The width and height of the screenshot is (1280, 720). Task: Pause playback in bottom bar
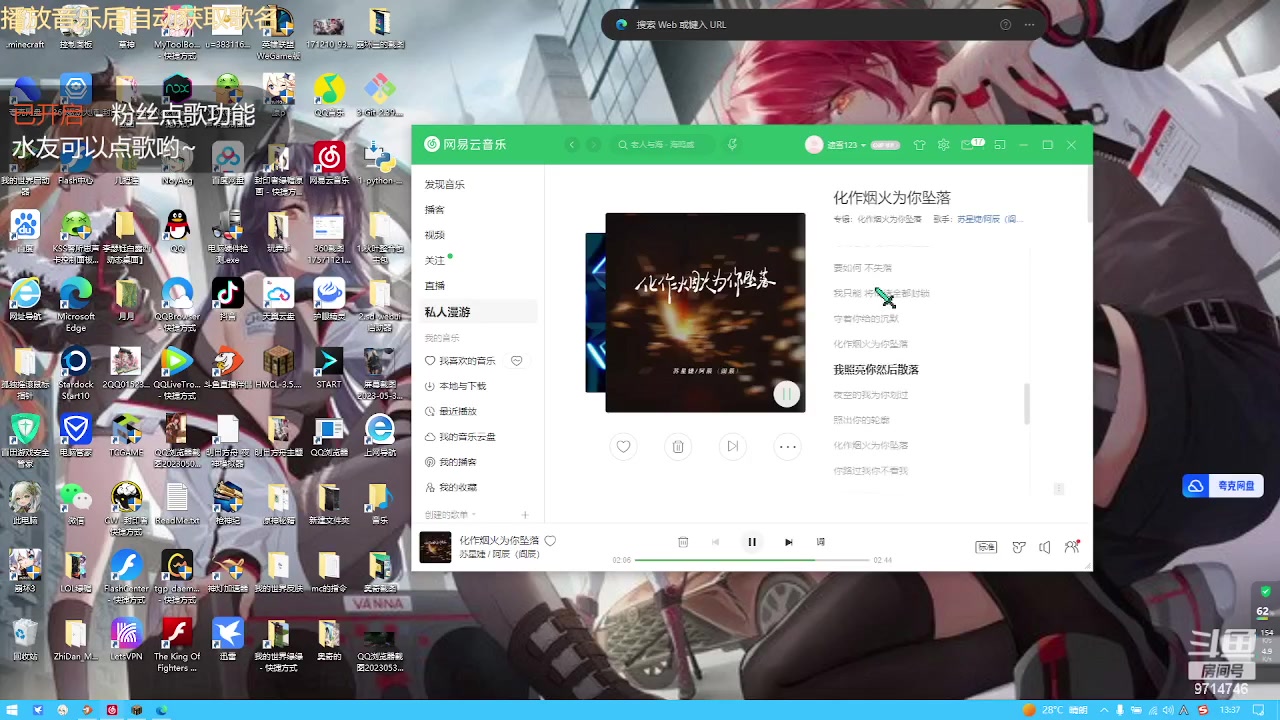[752, 542]
